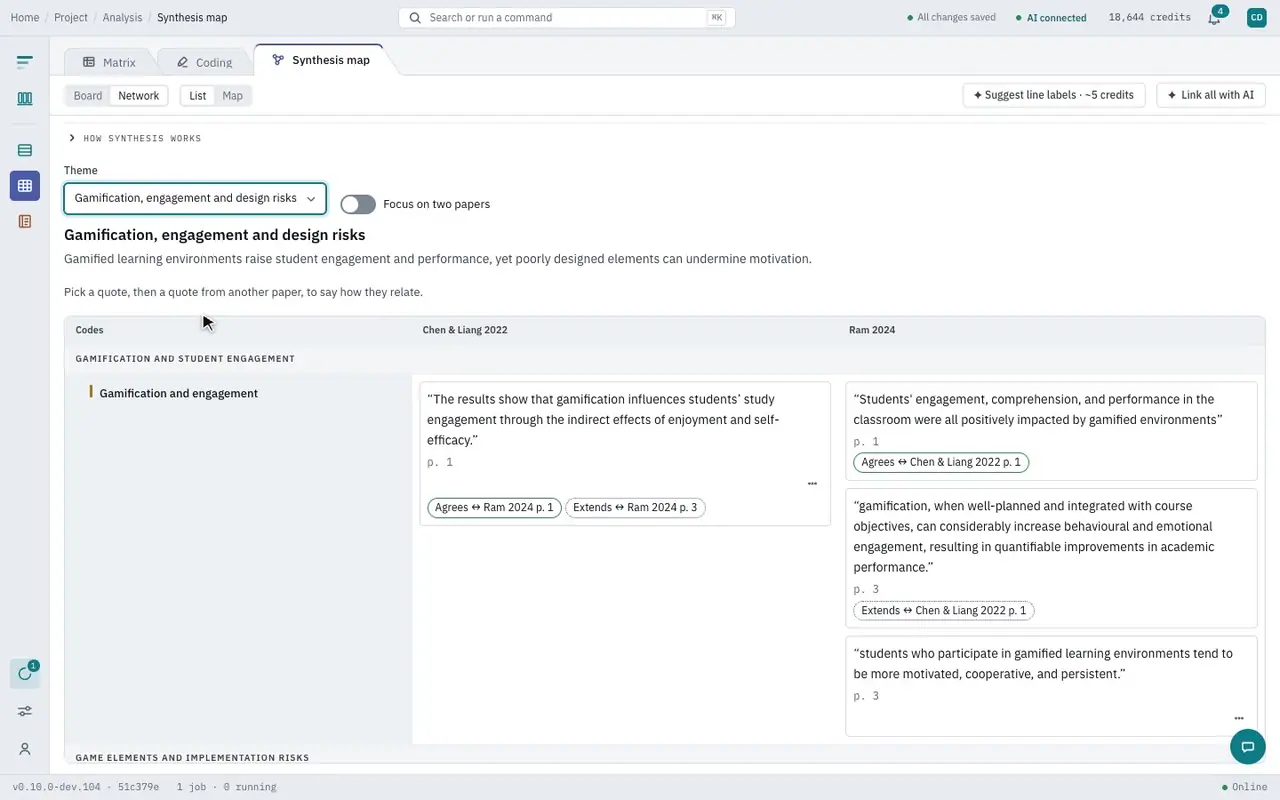Open more options on Chen & Liang quote
Image resolution: width=1280 pixels, height=800 pixels.
tap(812, 484)
